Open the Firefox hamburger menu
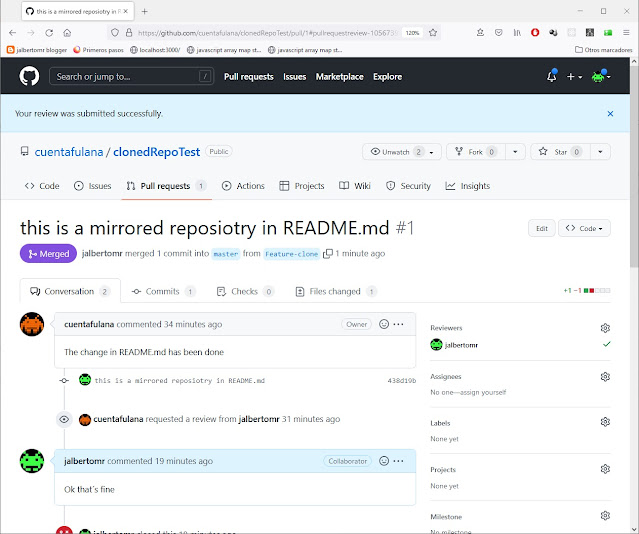 pyautogui.click(x=626, y=33)
